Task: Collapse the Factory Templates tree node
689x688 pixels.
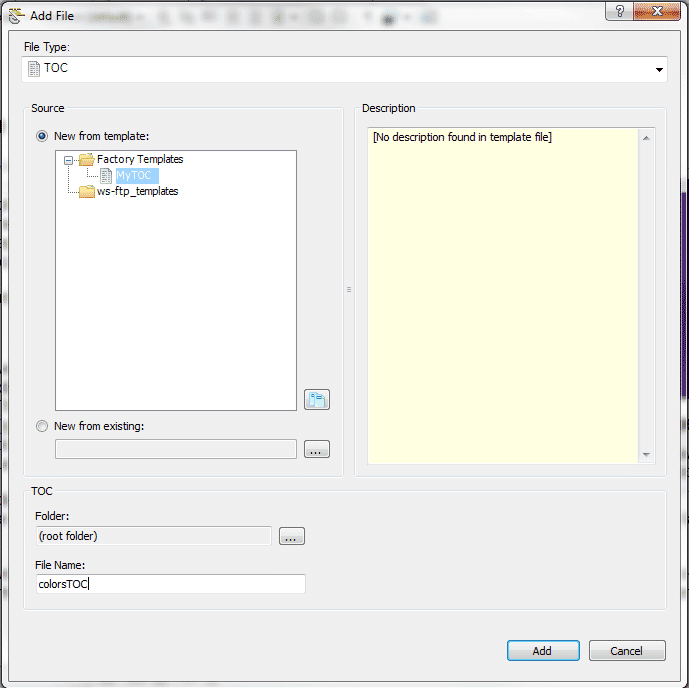Action: pos(69,160)
